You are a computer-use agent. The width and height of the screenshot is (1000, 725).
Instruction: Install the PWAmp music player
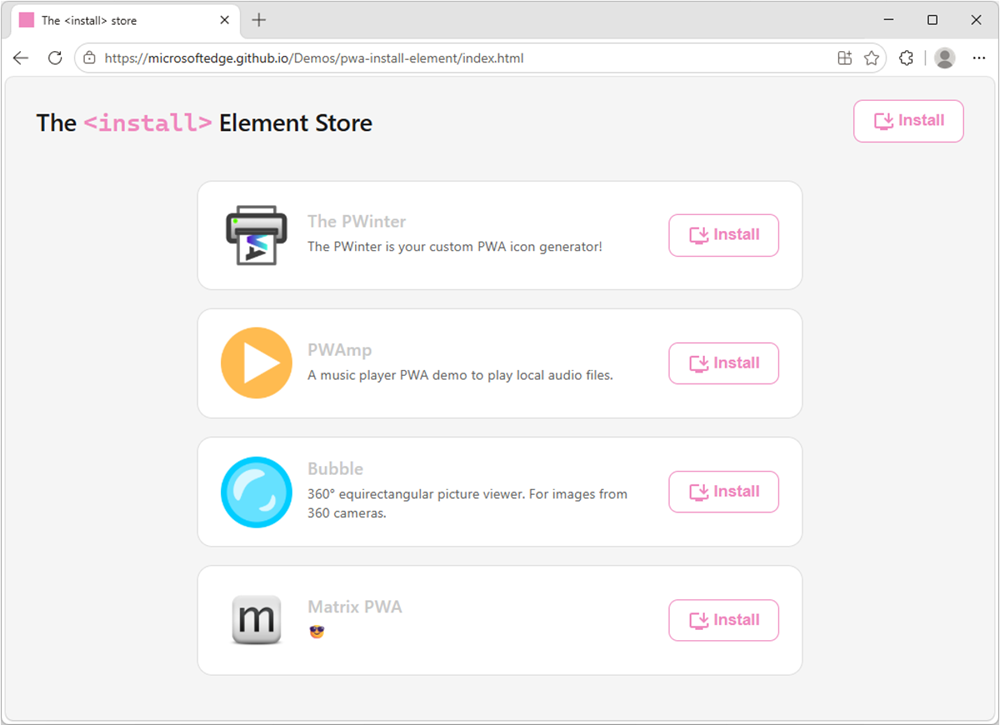click(x=724, y=363)
